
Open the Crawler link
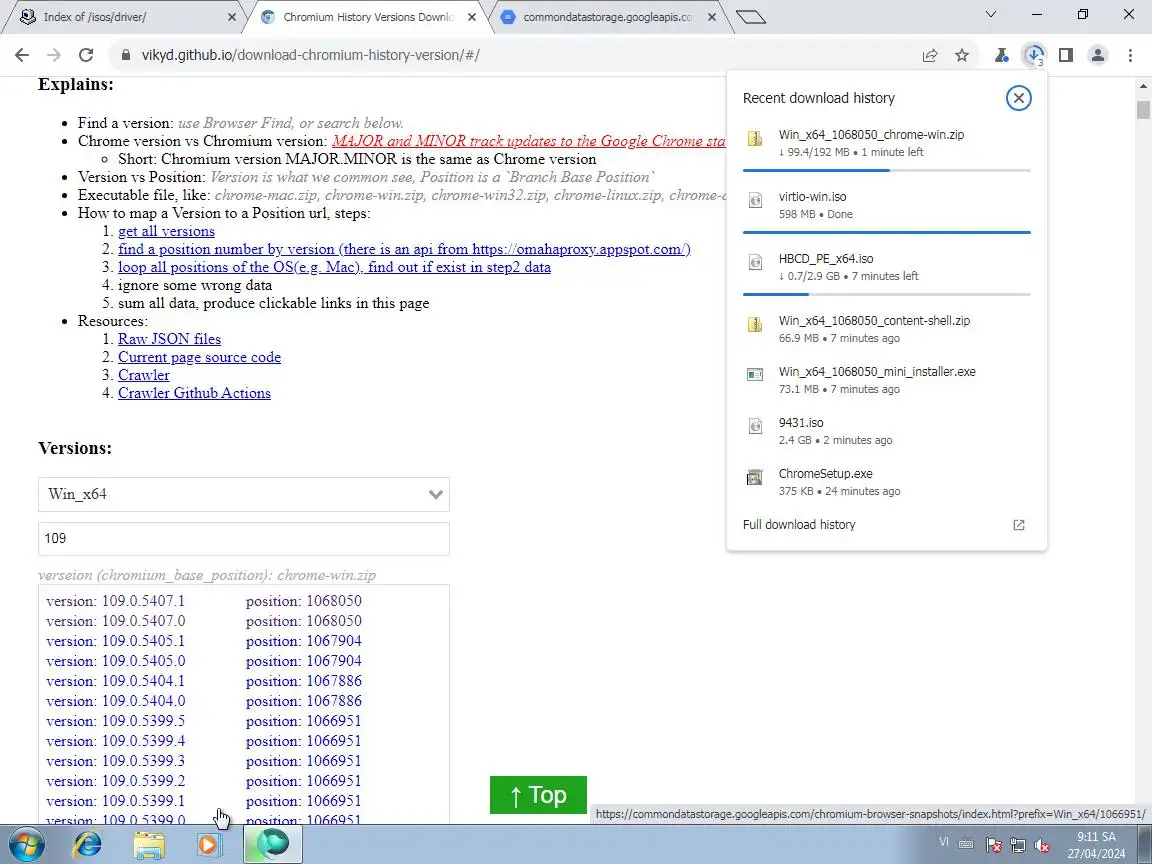[x=143, y=375]
